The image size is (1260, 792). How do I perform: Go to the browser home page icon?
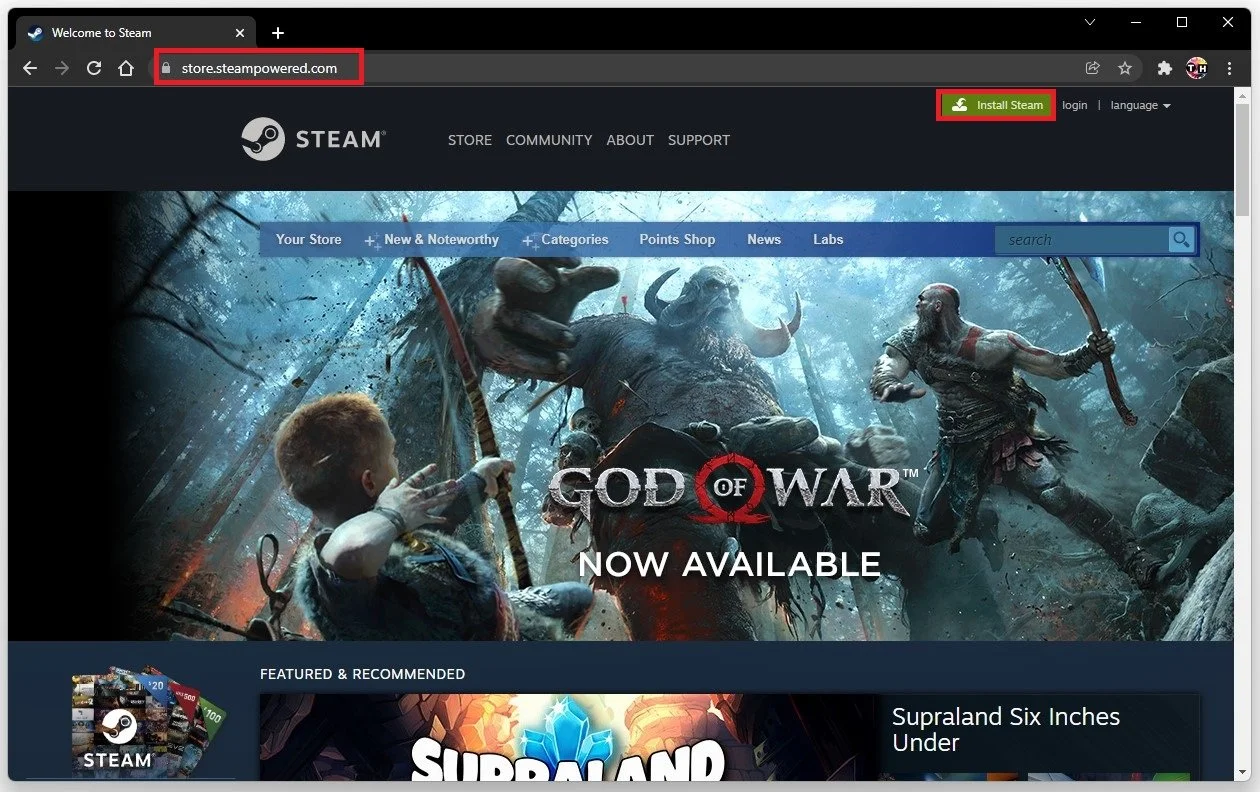(126, 68)
